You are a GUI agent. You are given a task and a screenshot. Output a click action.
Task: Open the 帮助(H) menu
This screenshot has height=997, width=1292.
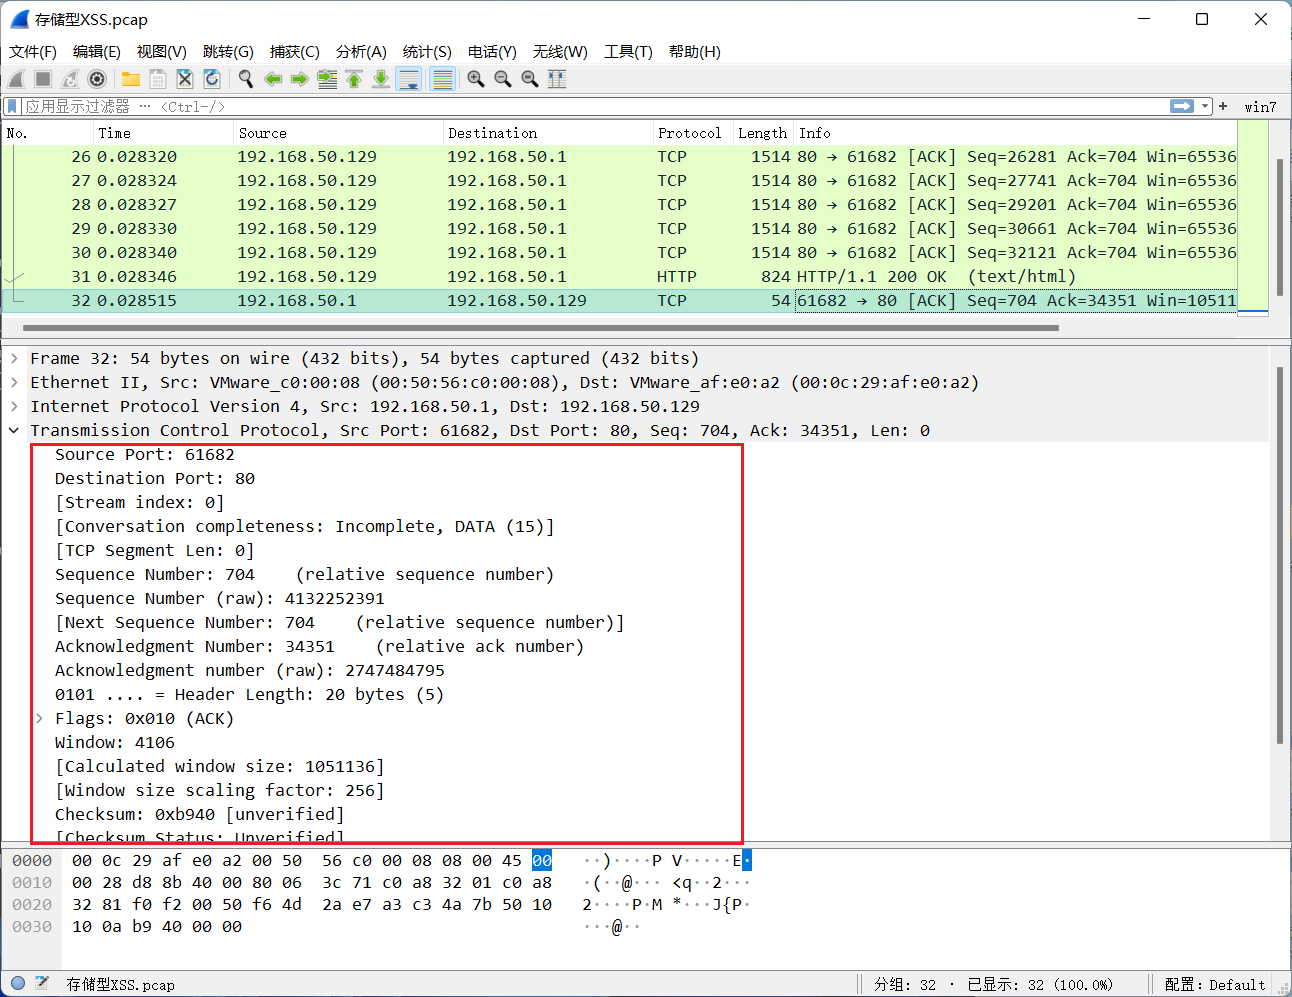coord(695,52)
